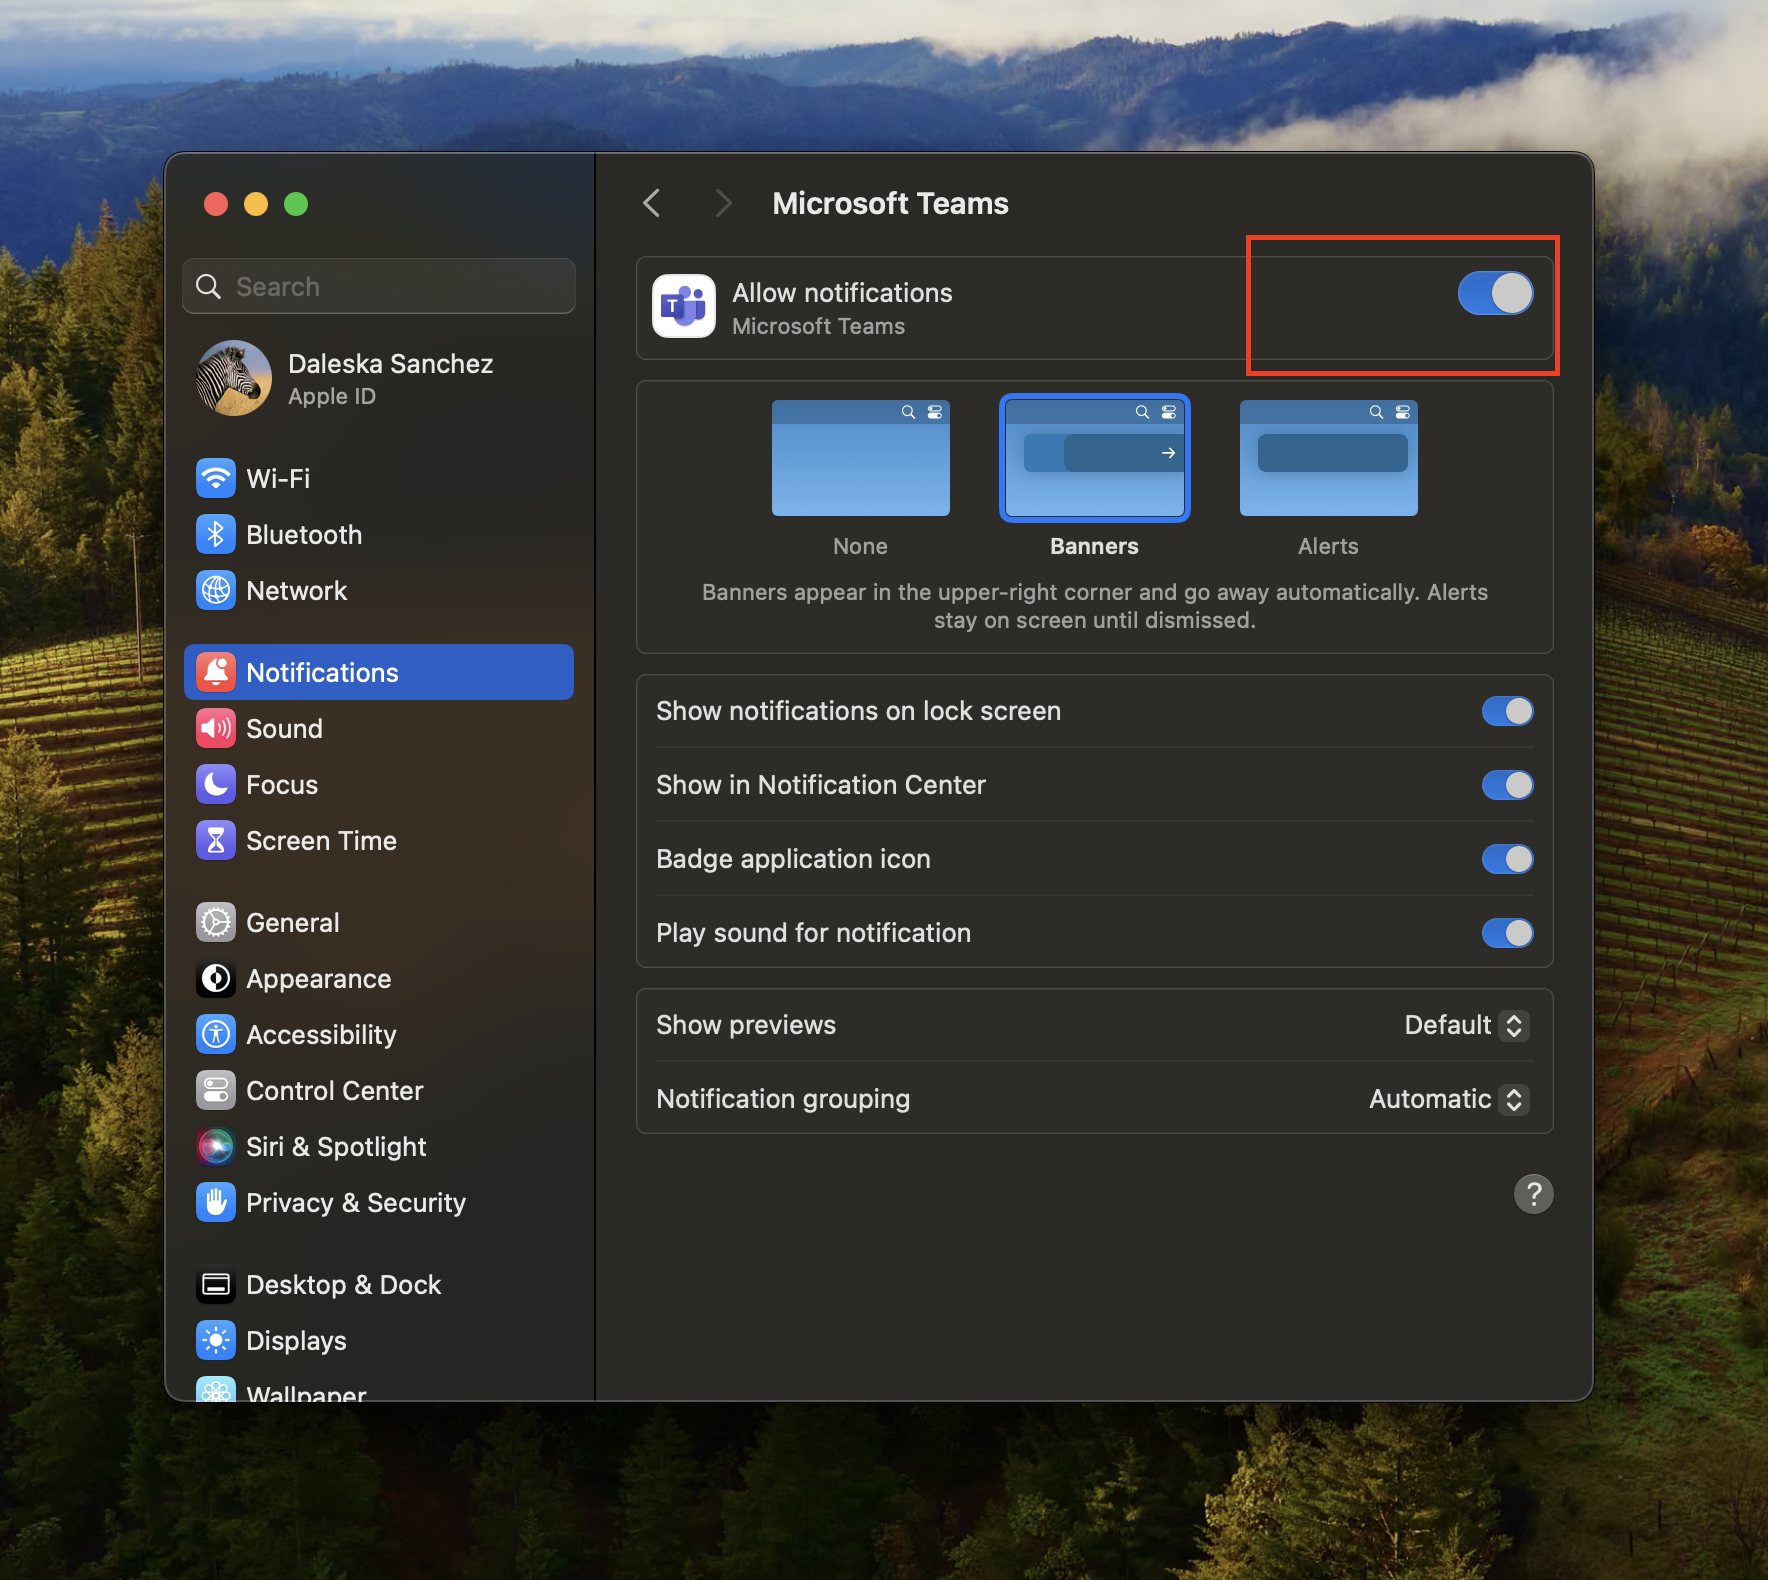
Task: Click the Privacy & Security hand icon
Action: [216, 1202]
